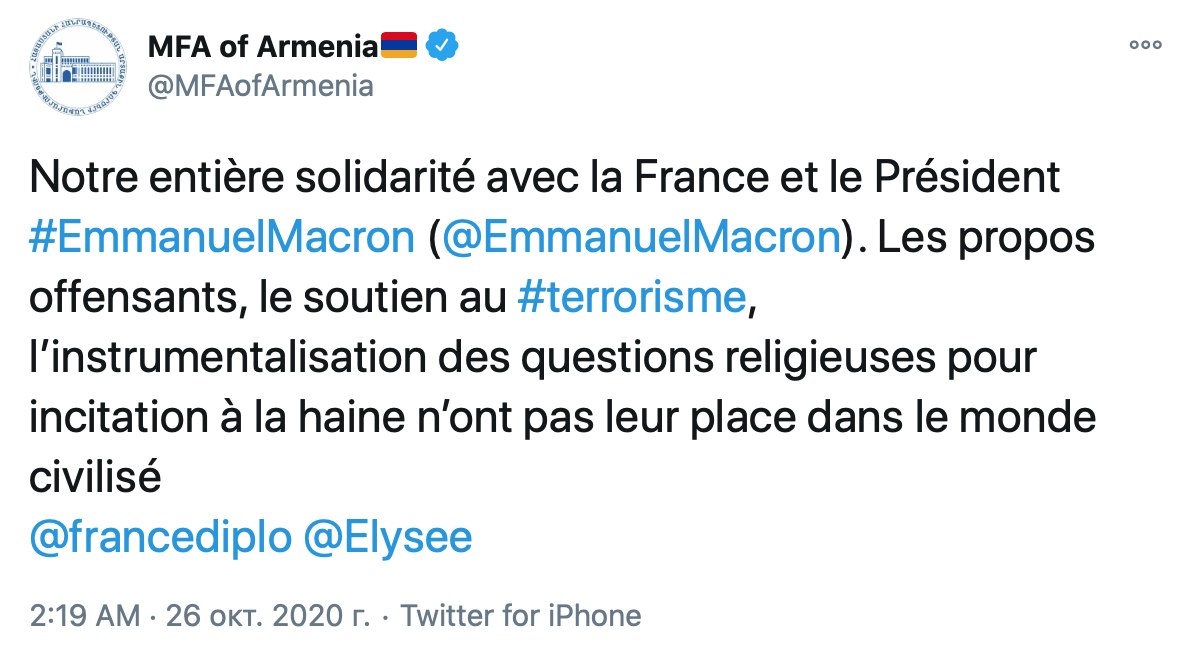Open the @MFAofArmenia handle link
Image resolution: width=1190 pixels, height=658 pixels.
coord(260,86)
